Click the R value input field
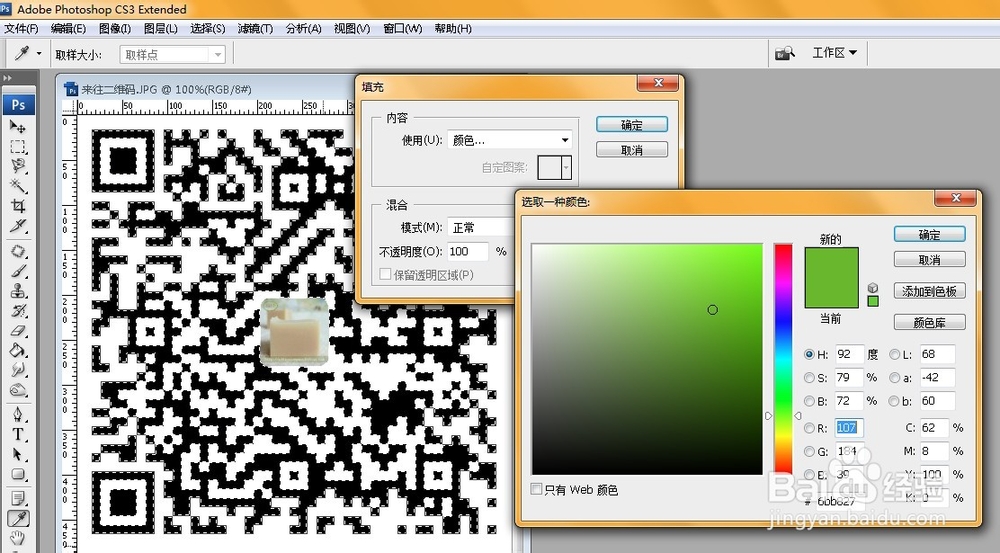The height and width of the screenshot is (553, 1000). 849,428
